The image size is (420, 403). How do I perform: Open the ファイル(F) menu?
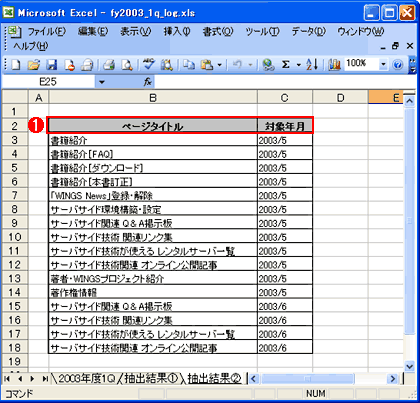46,32
